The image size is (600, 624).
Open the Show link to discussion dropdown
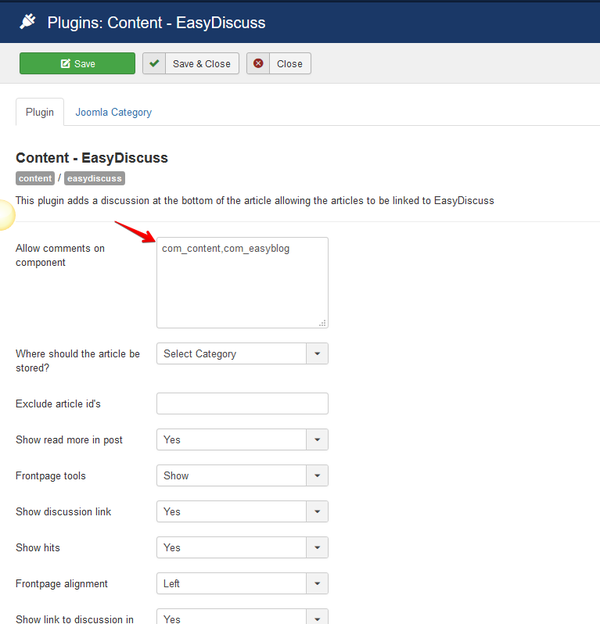242,616
